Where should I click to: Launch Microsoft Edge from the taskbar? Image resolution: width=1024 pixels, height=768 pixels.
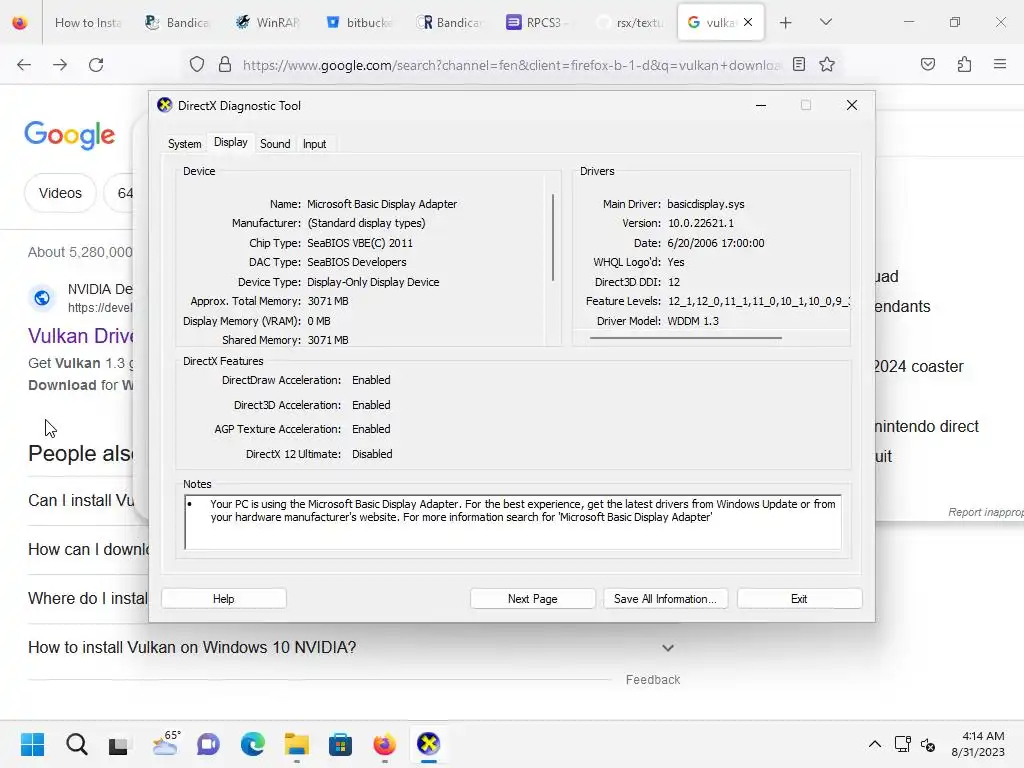253,744
